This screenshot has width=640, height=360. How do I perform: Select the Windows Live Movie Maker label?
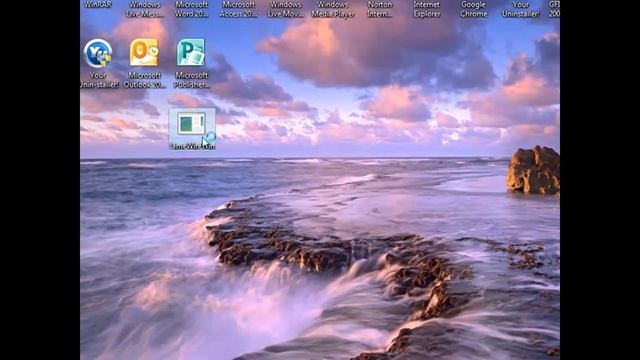pos(285,9)
